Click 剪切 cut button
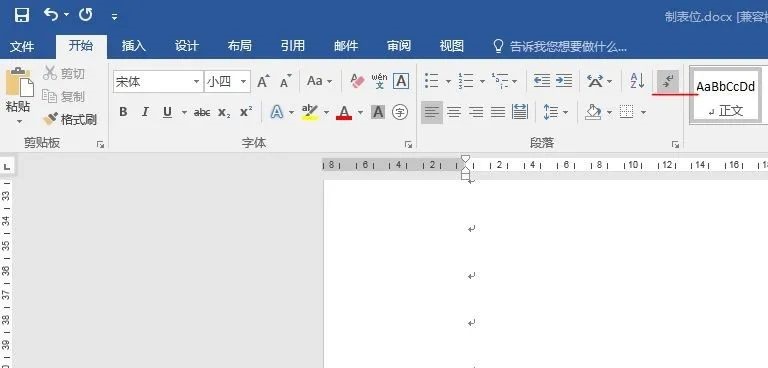This screenshot has height=368, width=768. tap(64, 74)
